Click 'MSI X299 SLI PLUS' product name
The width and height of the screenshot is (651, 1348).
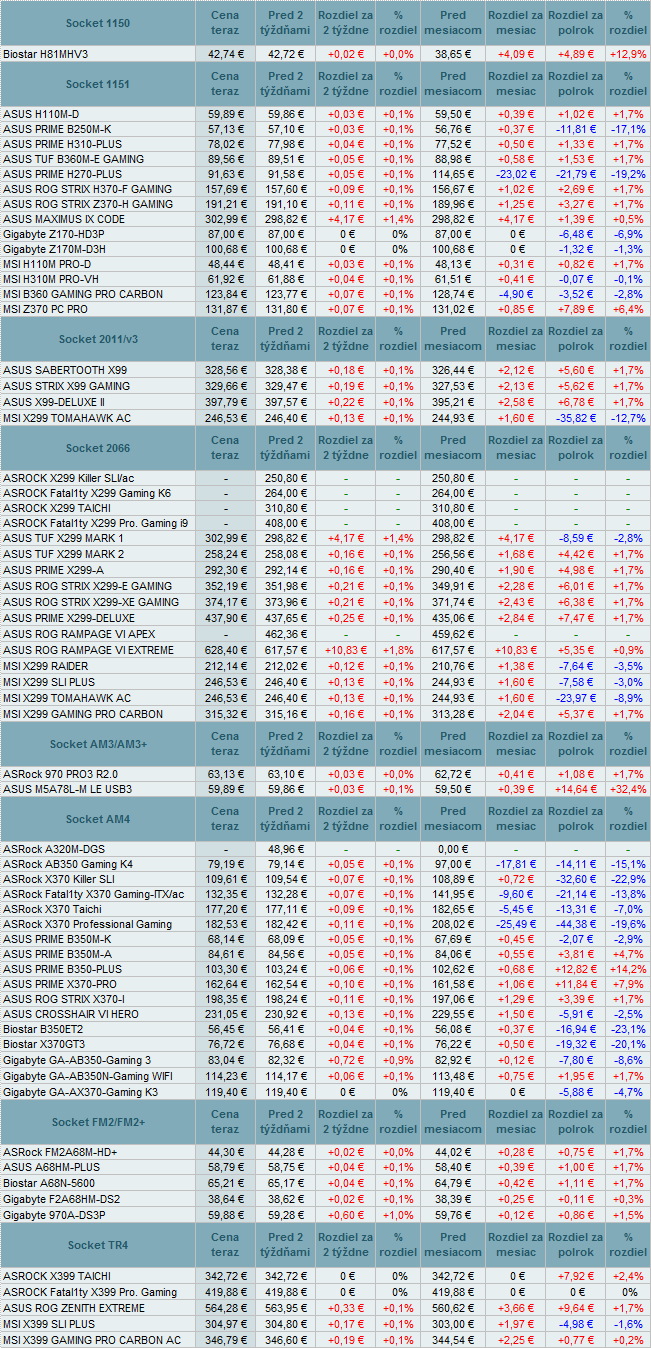click(50, 682)
